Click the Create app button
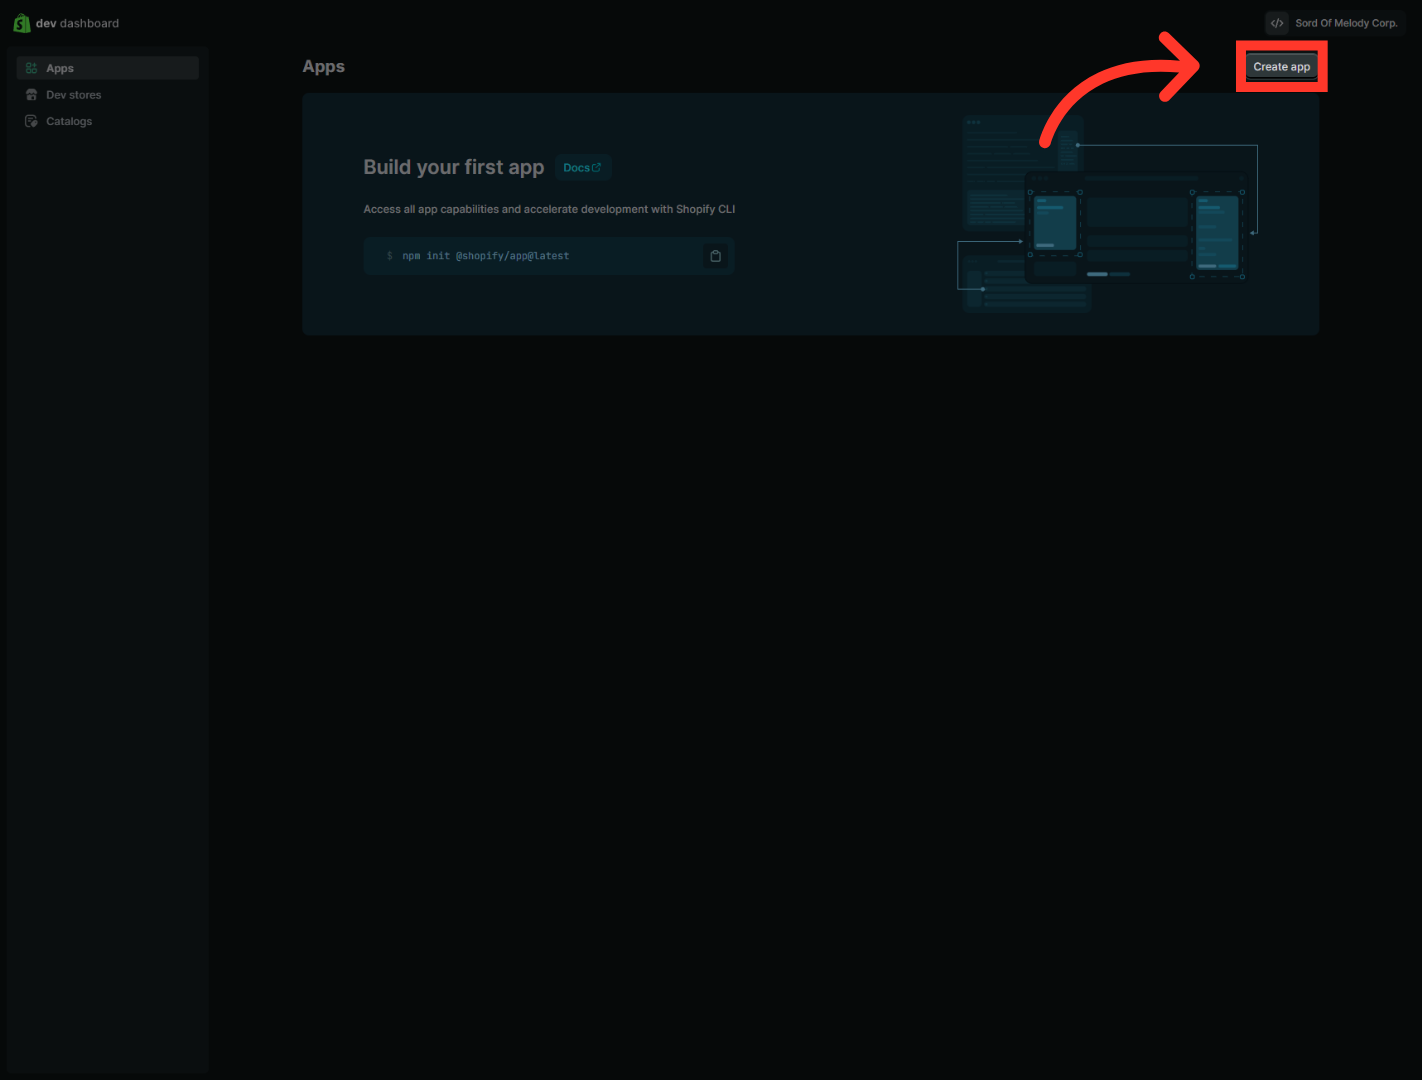This screenshot has width=1422, height=1080. pyautogui.click(x=1281, y=67)
